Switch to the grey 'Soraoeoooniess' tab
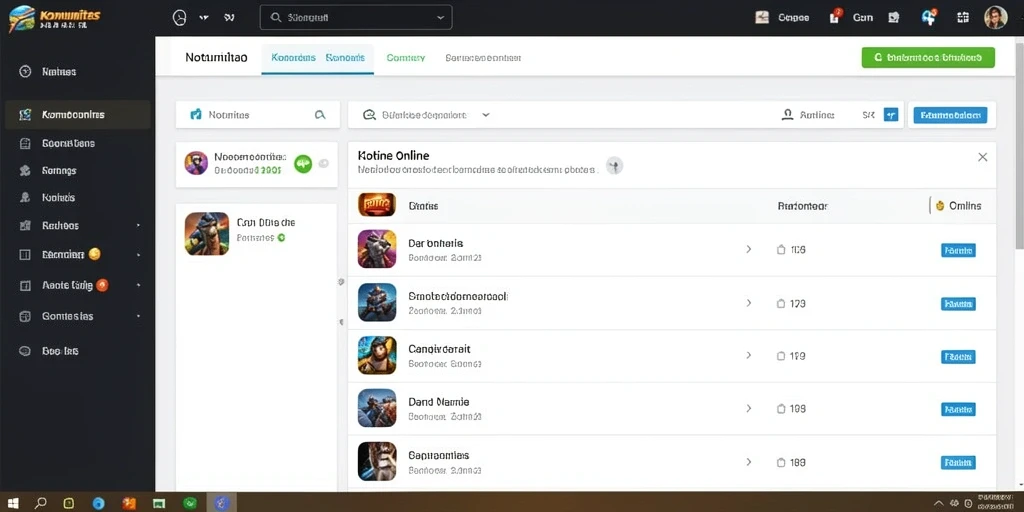This screenshot has width=1024, height=512. pyautogui.click(x=483, y=57)
